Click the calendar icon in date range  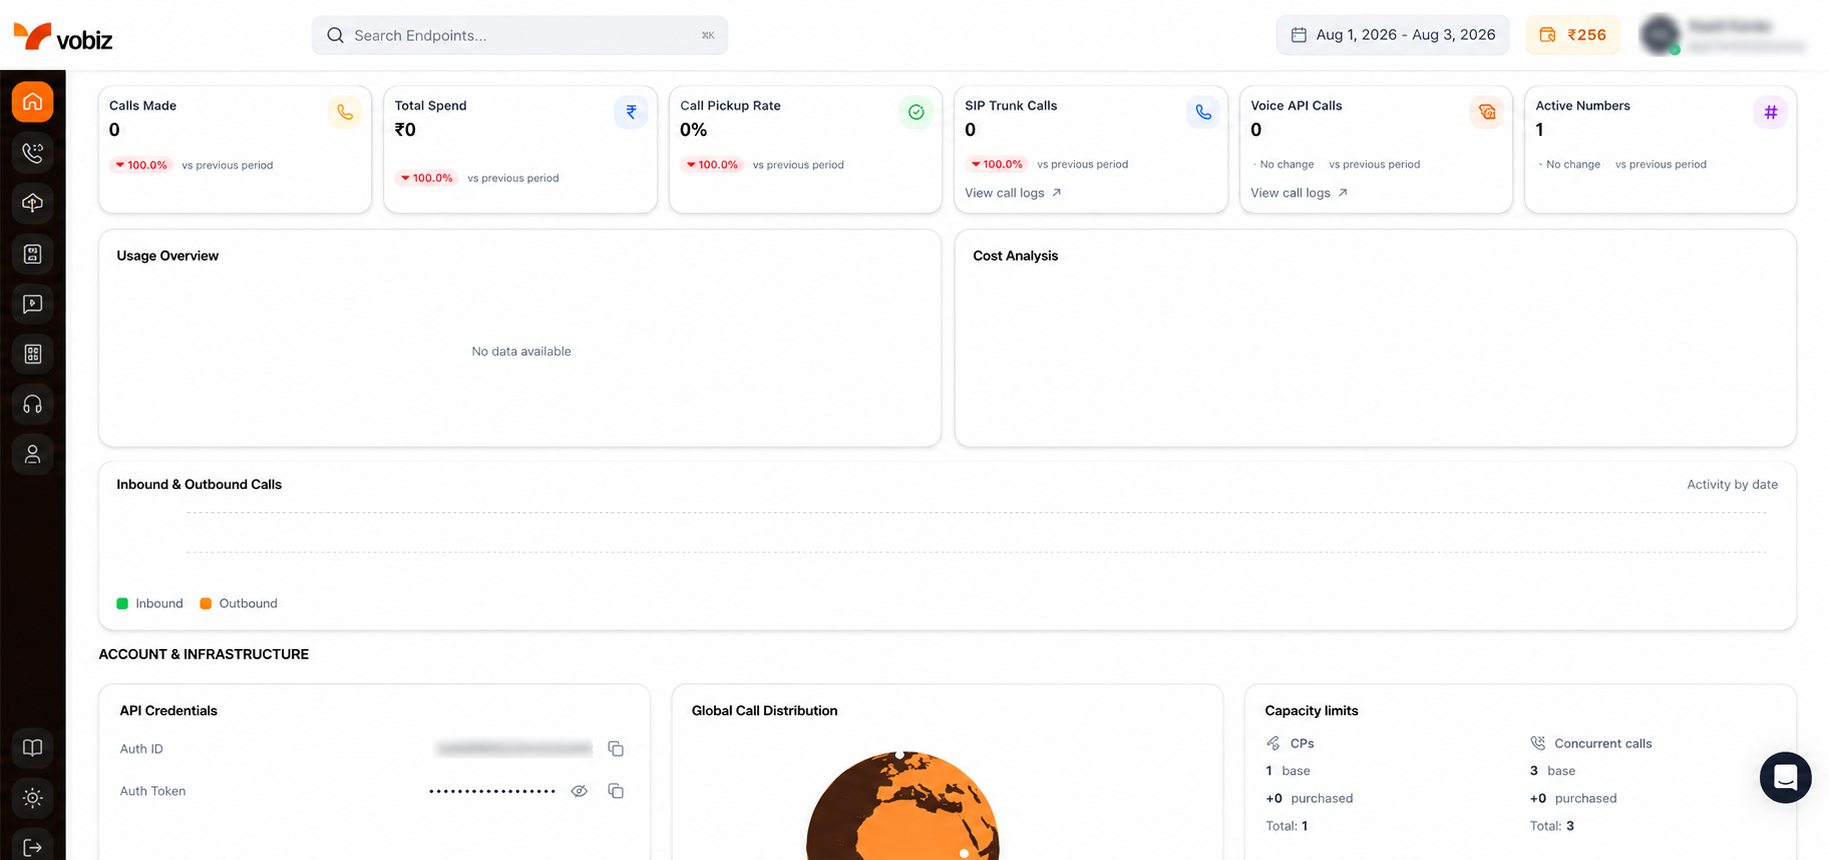pyautogui.click(x=1299, y=35)
